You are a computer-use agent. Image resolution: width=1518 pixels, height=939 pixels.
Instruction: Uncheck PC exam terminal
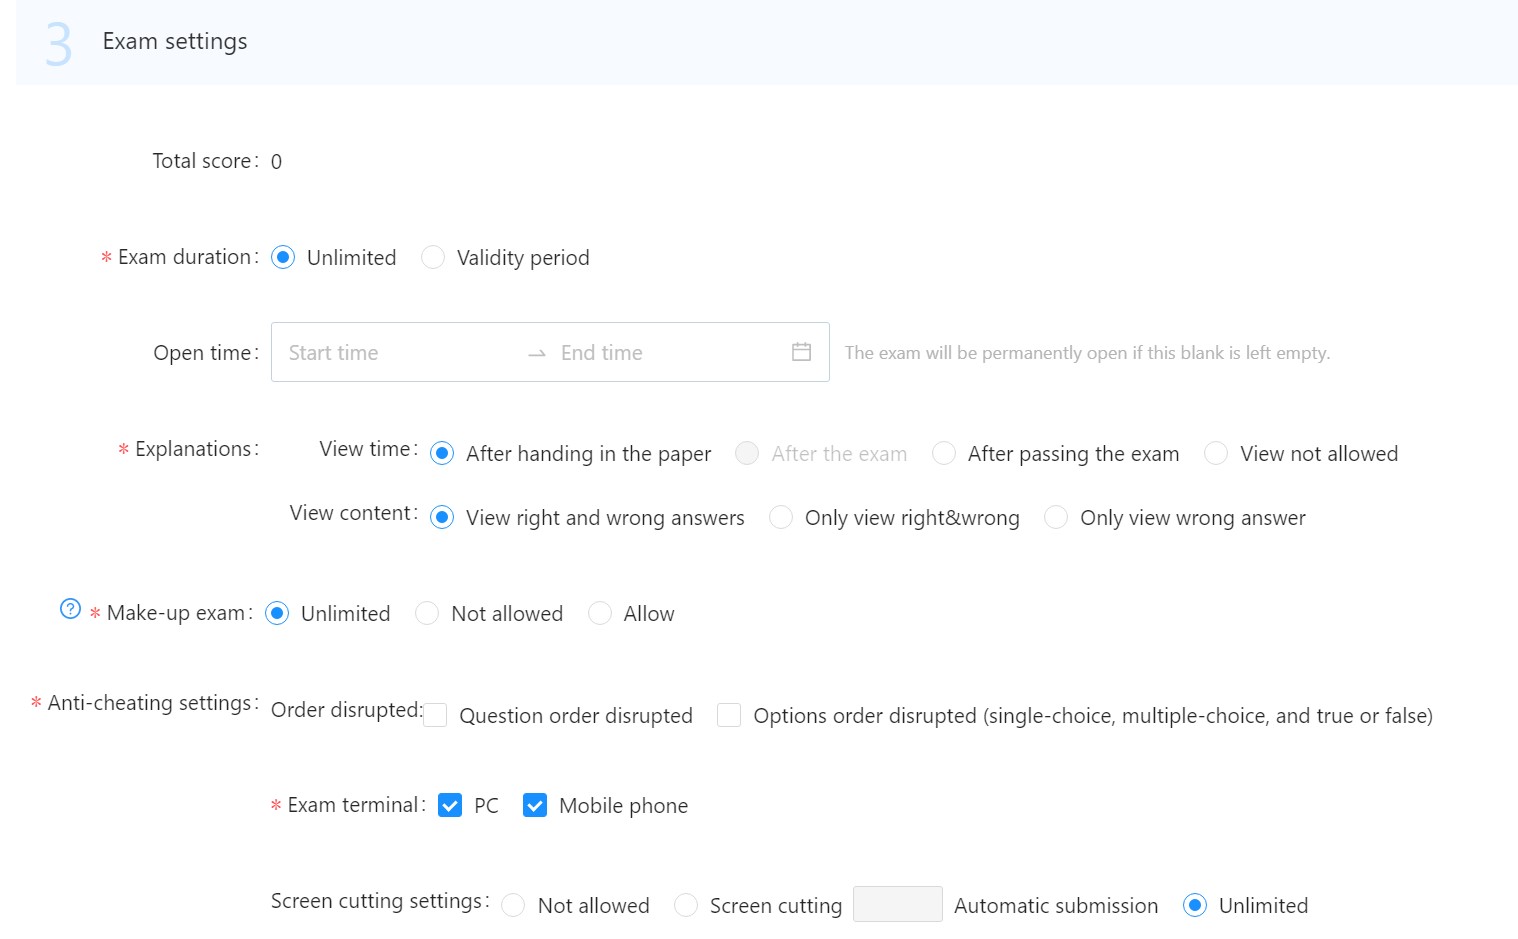coord(450,805)
